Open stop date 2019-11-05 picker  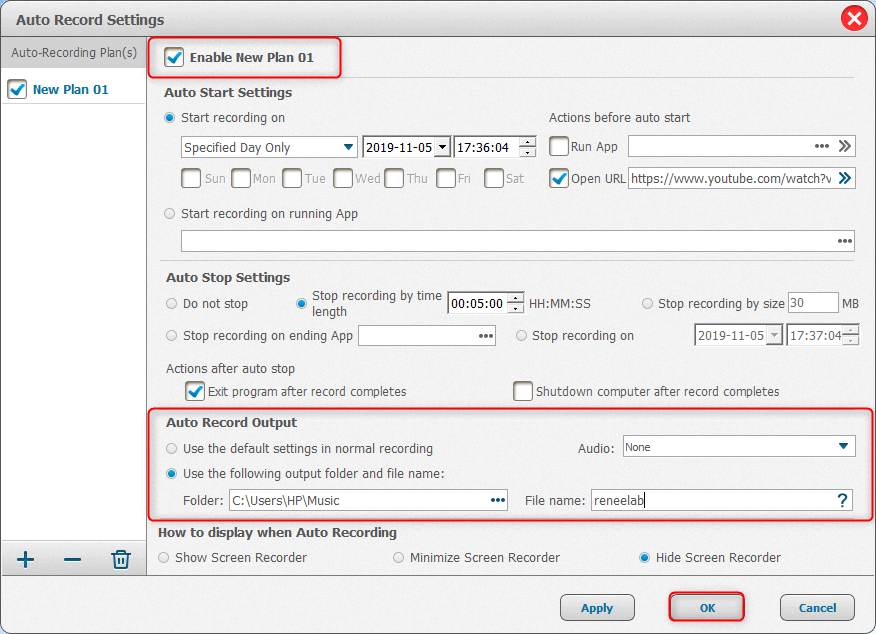774,335
